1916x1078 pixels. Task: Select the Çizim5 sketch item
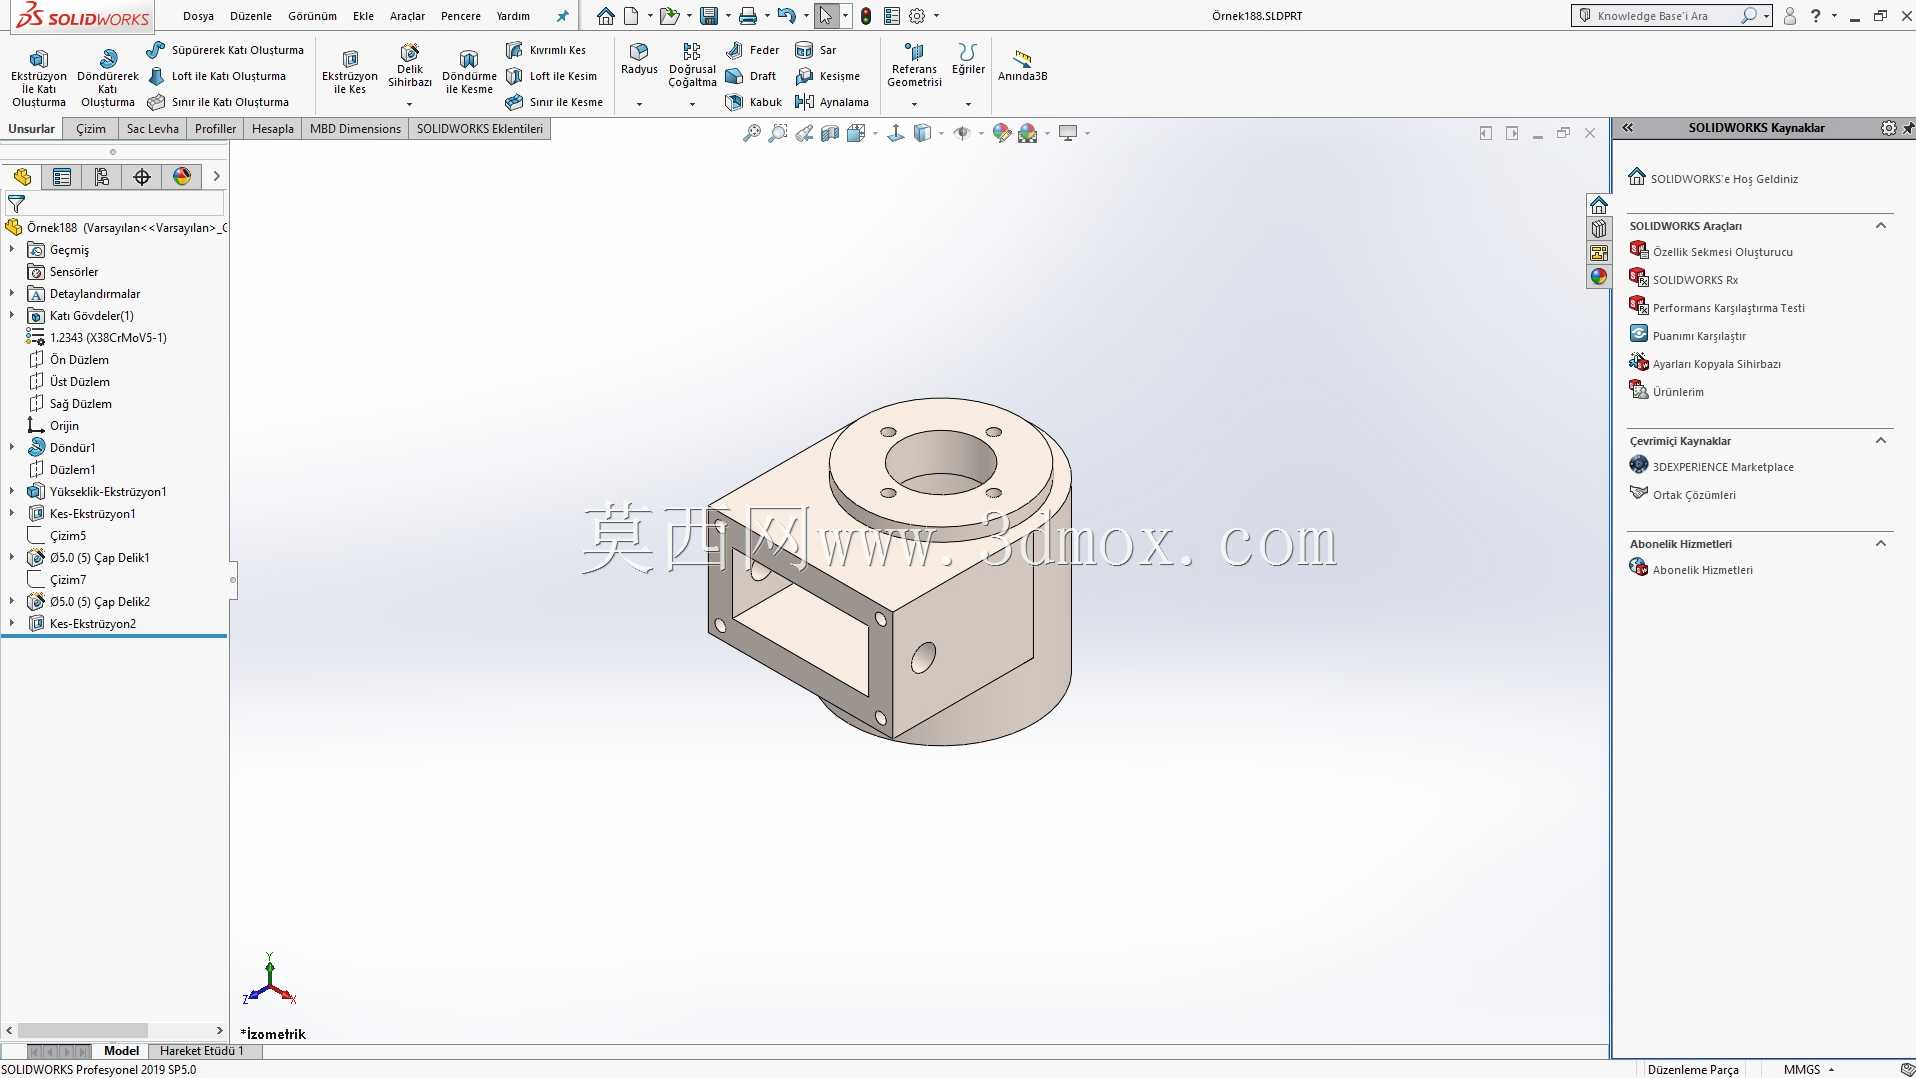tap(68, 536)
